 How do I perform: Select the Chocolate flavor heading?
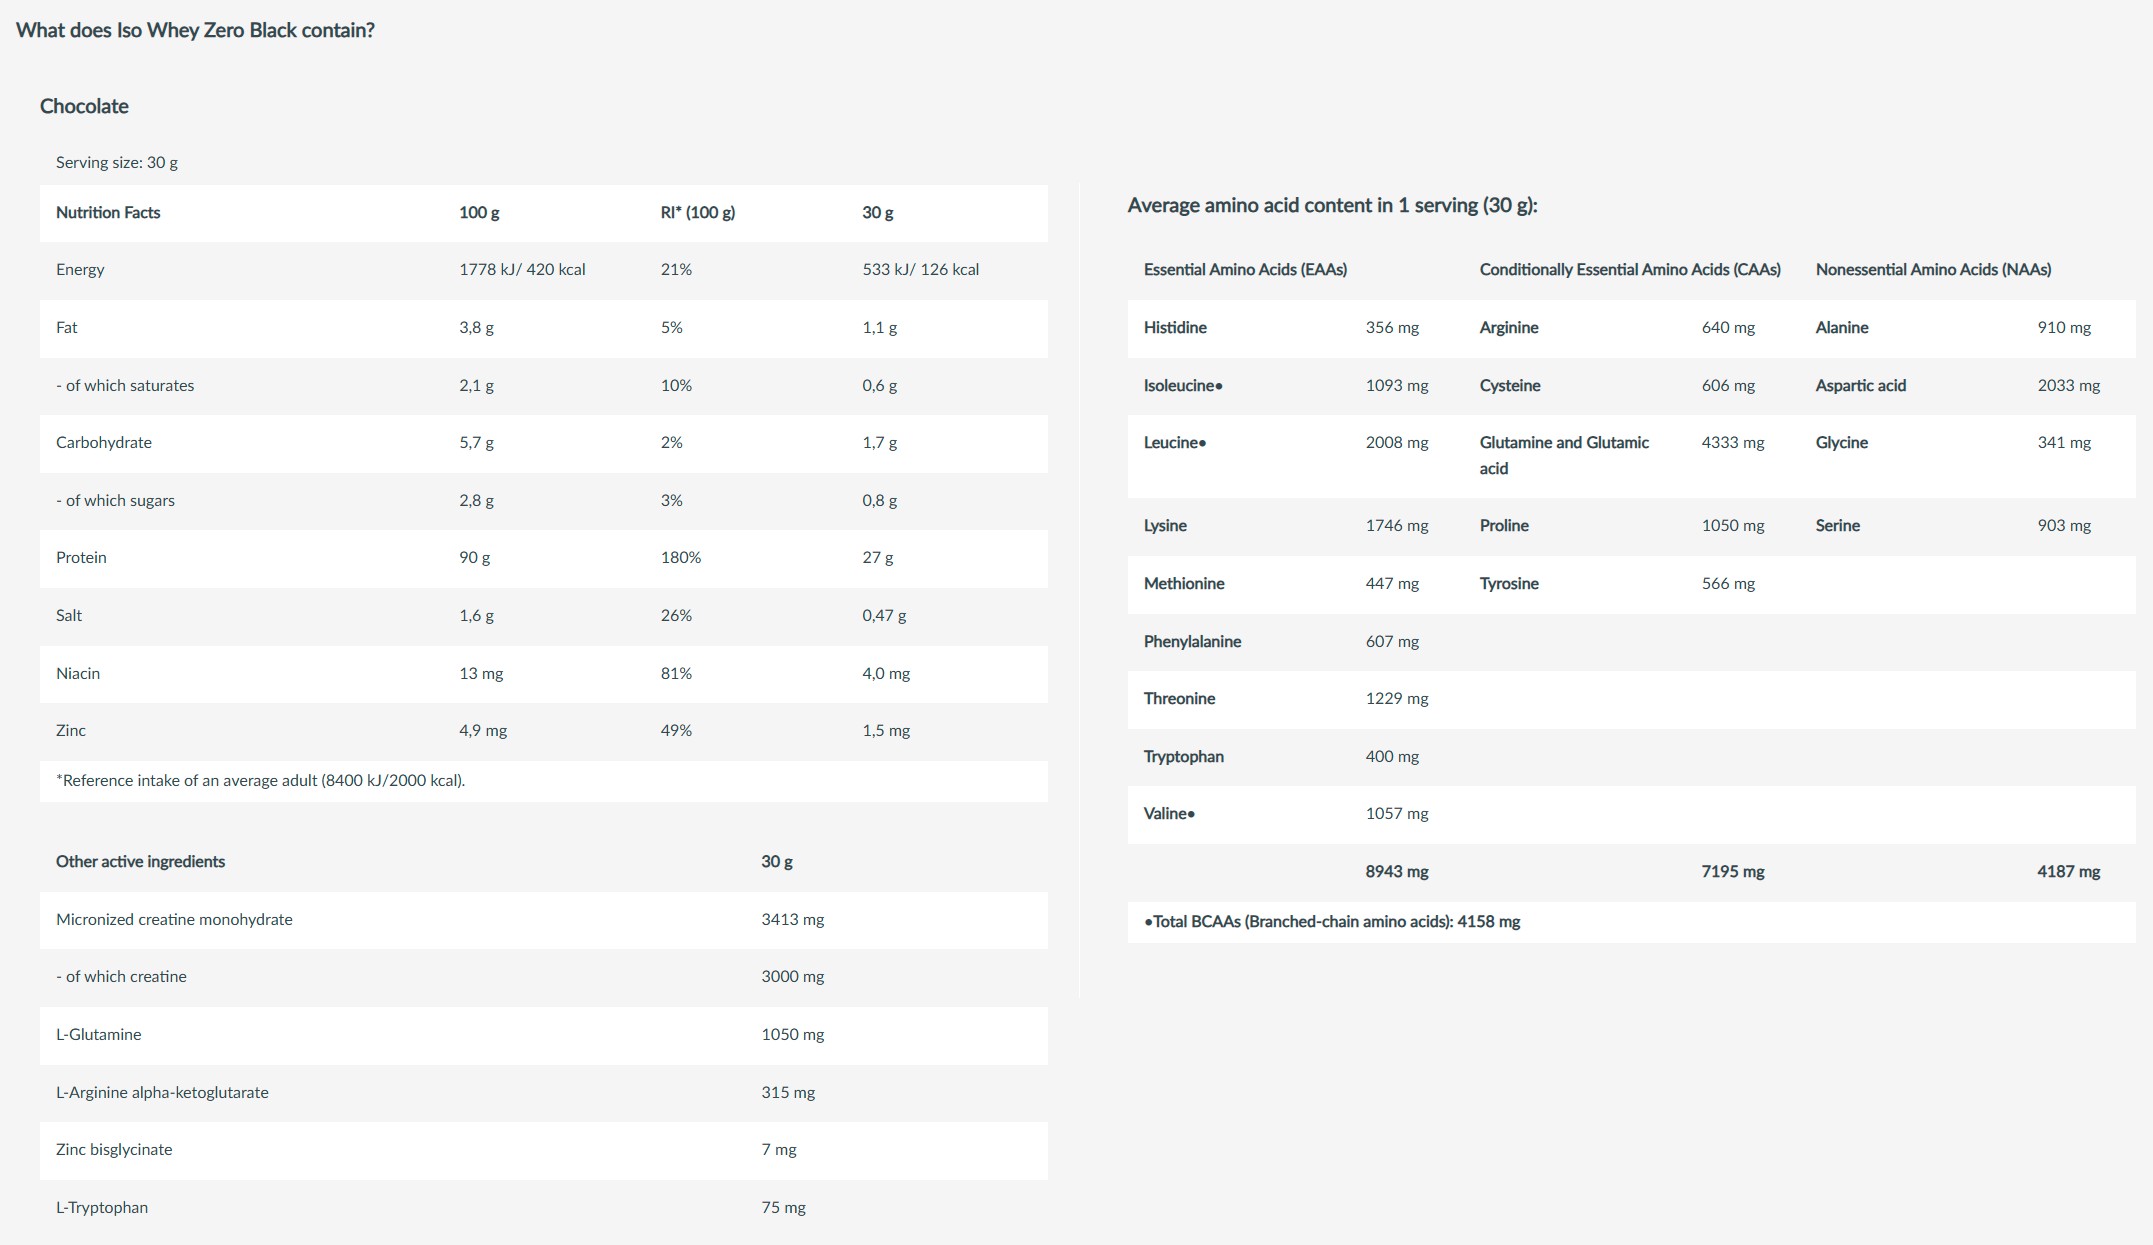pyautogui.click(x=84, y=106)
